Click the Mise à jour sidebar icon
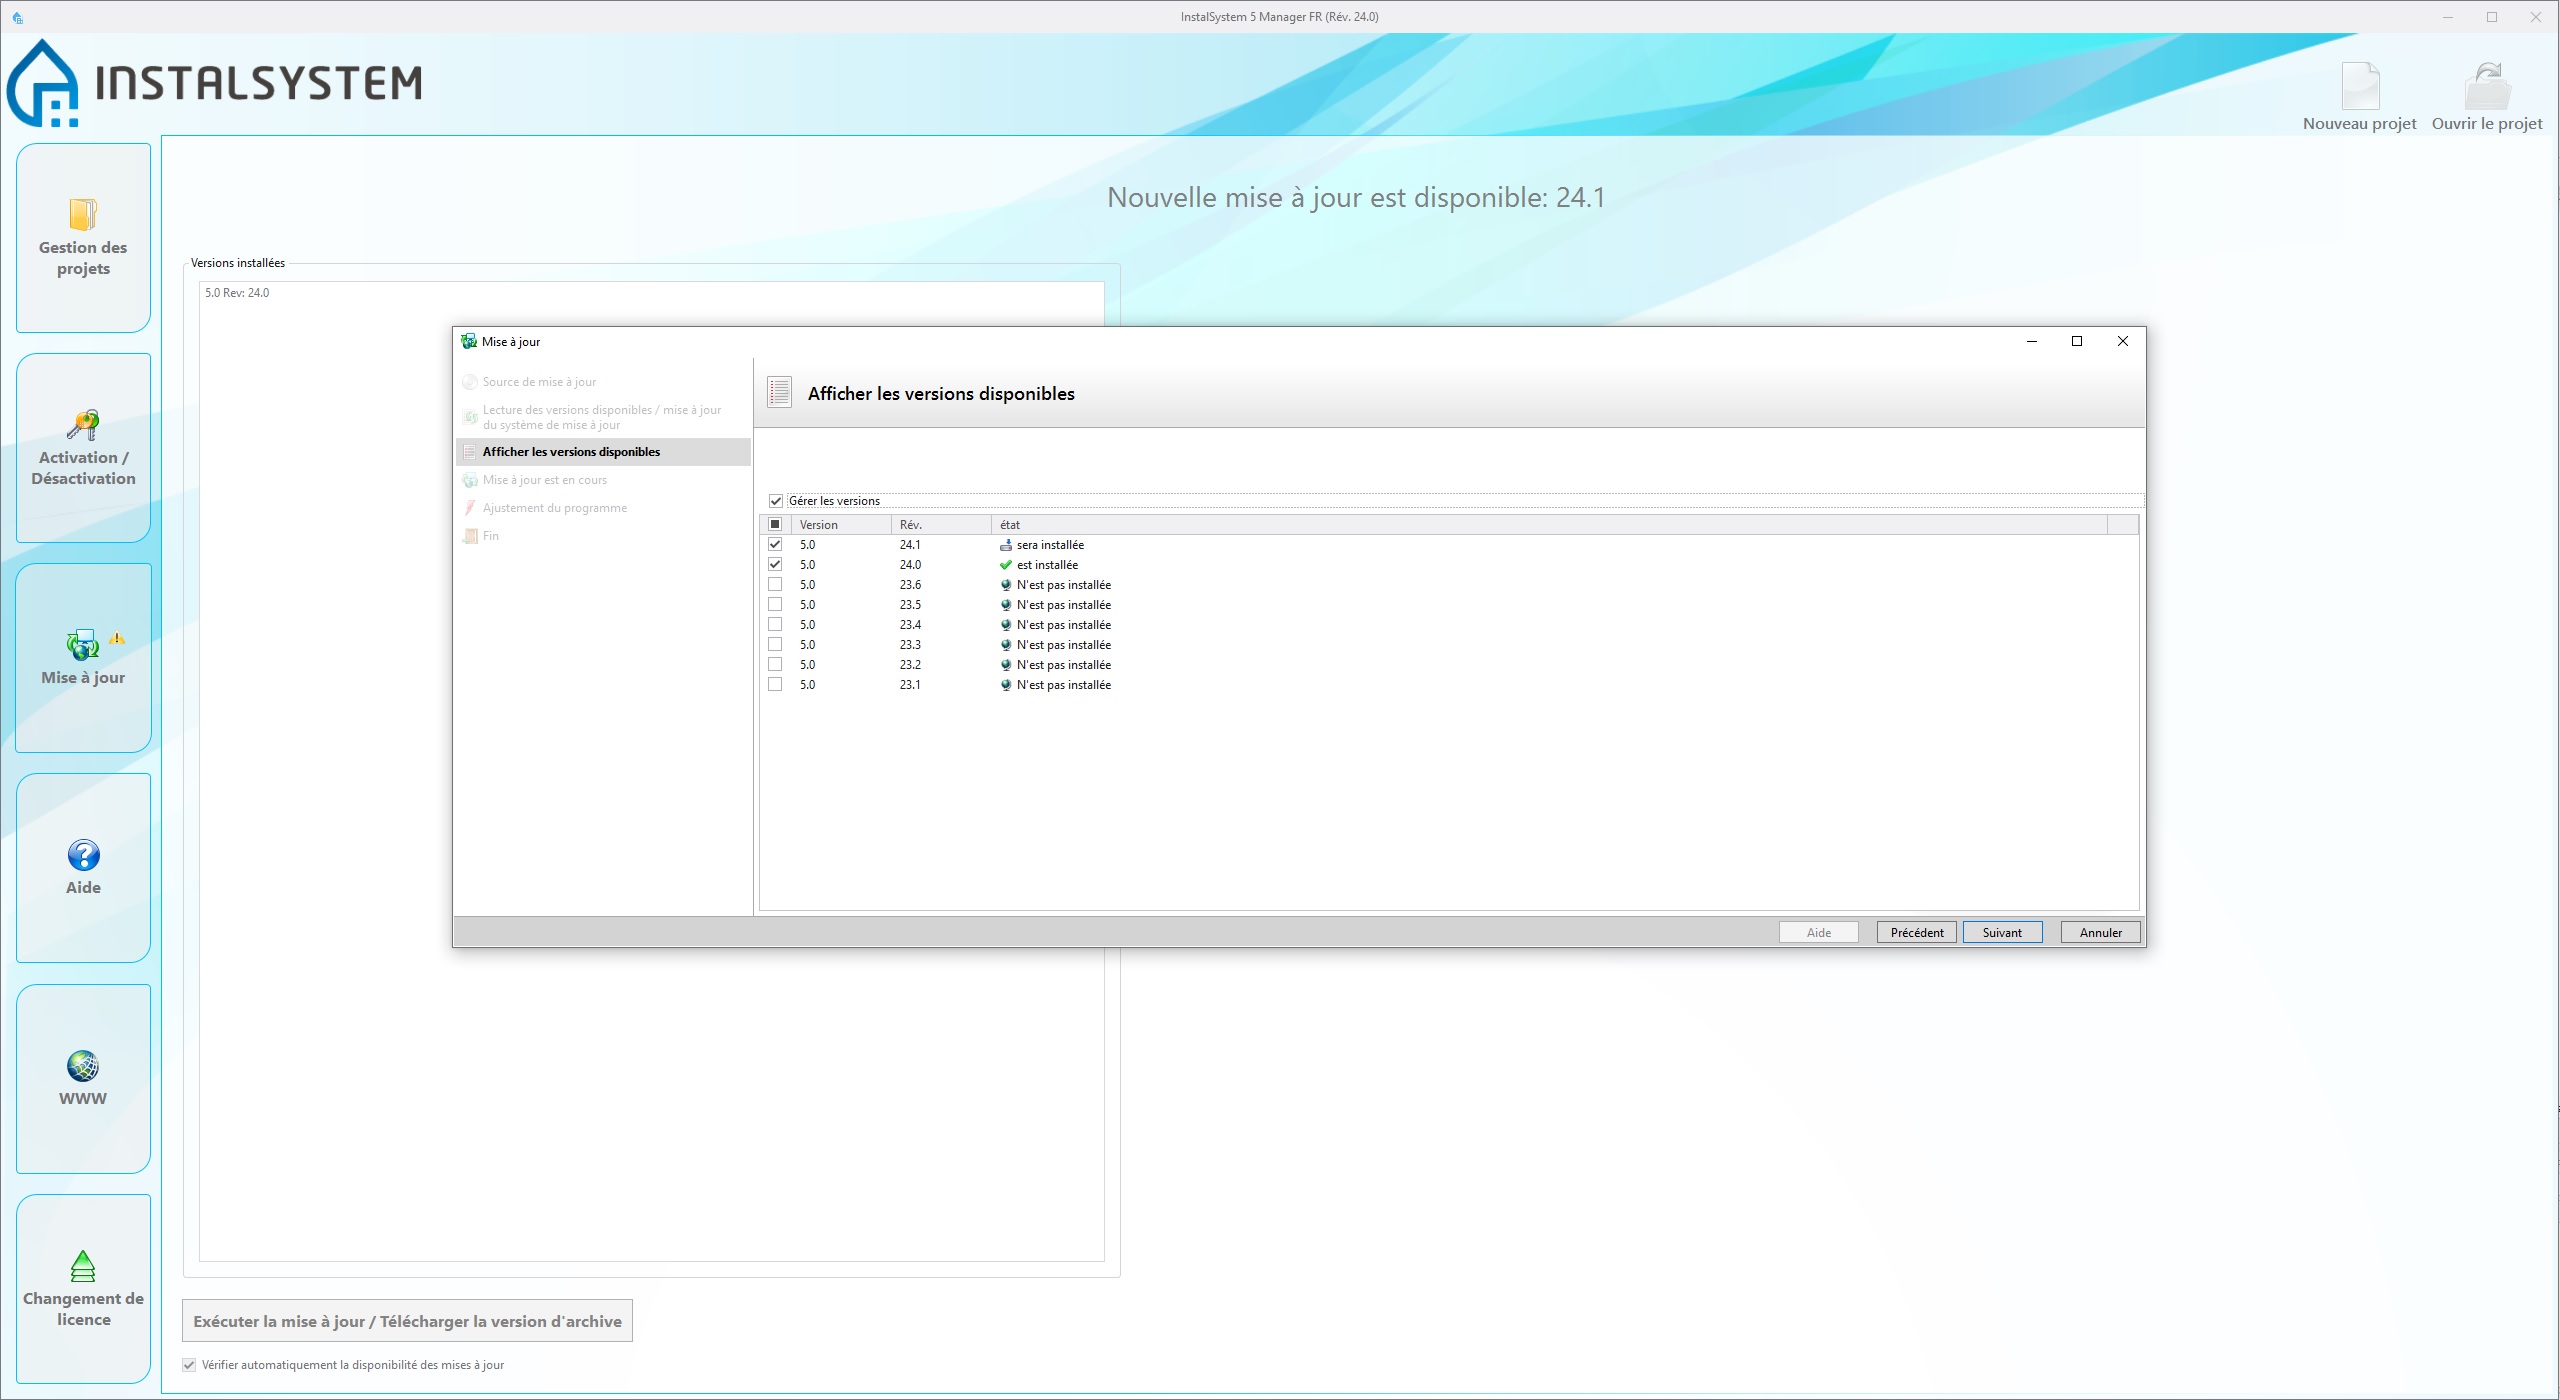 [x=82, y=645]
